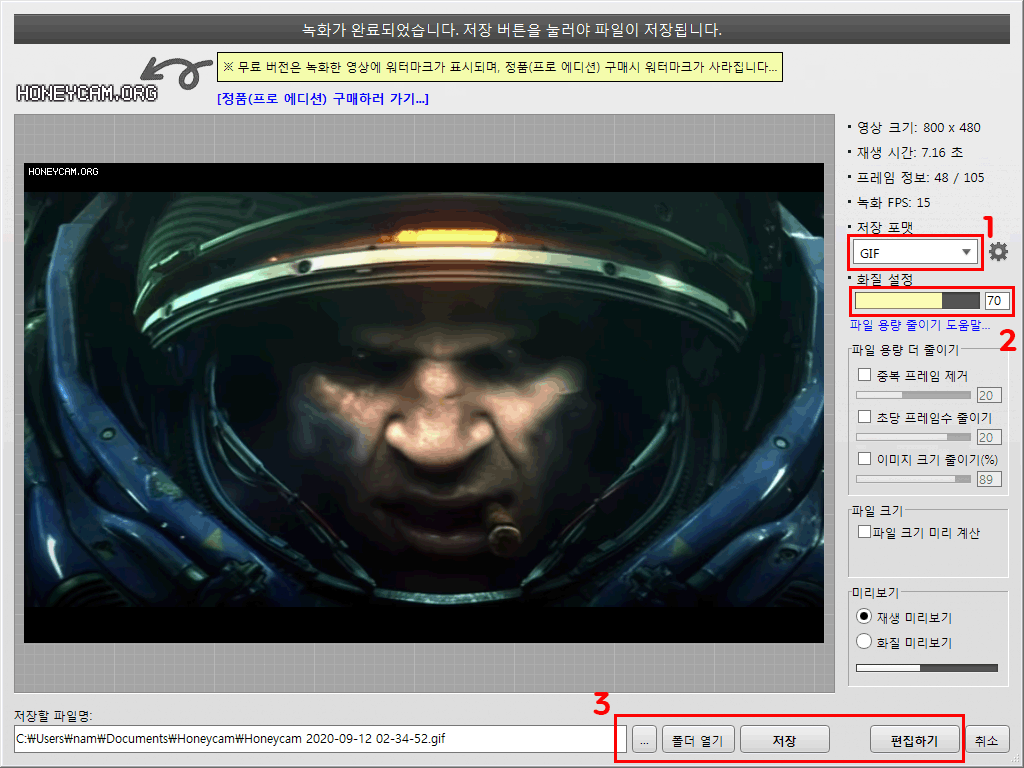Screen dimensions: 1024x768
Task: Click the save file name path field
Action: point(320,739)
